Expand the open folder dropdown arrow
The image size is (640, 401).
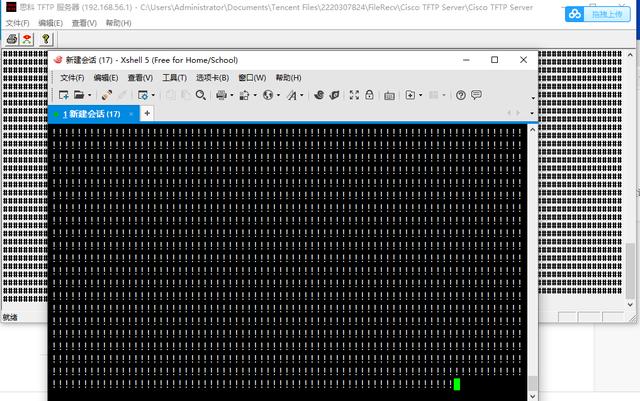coord(89,96)
